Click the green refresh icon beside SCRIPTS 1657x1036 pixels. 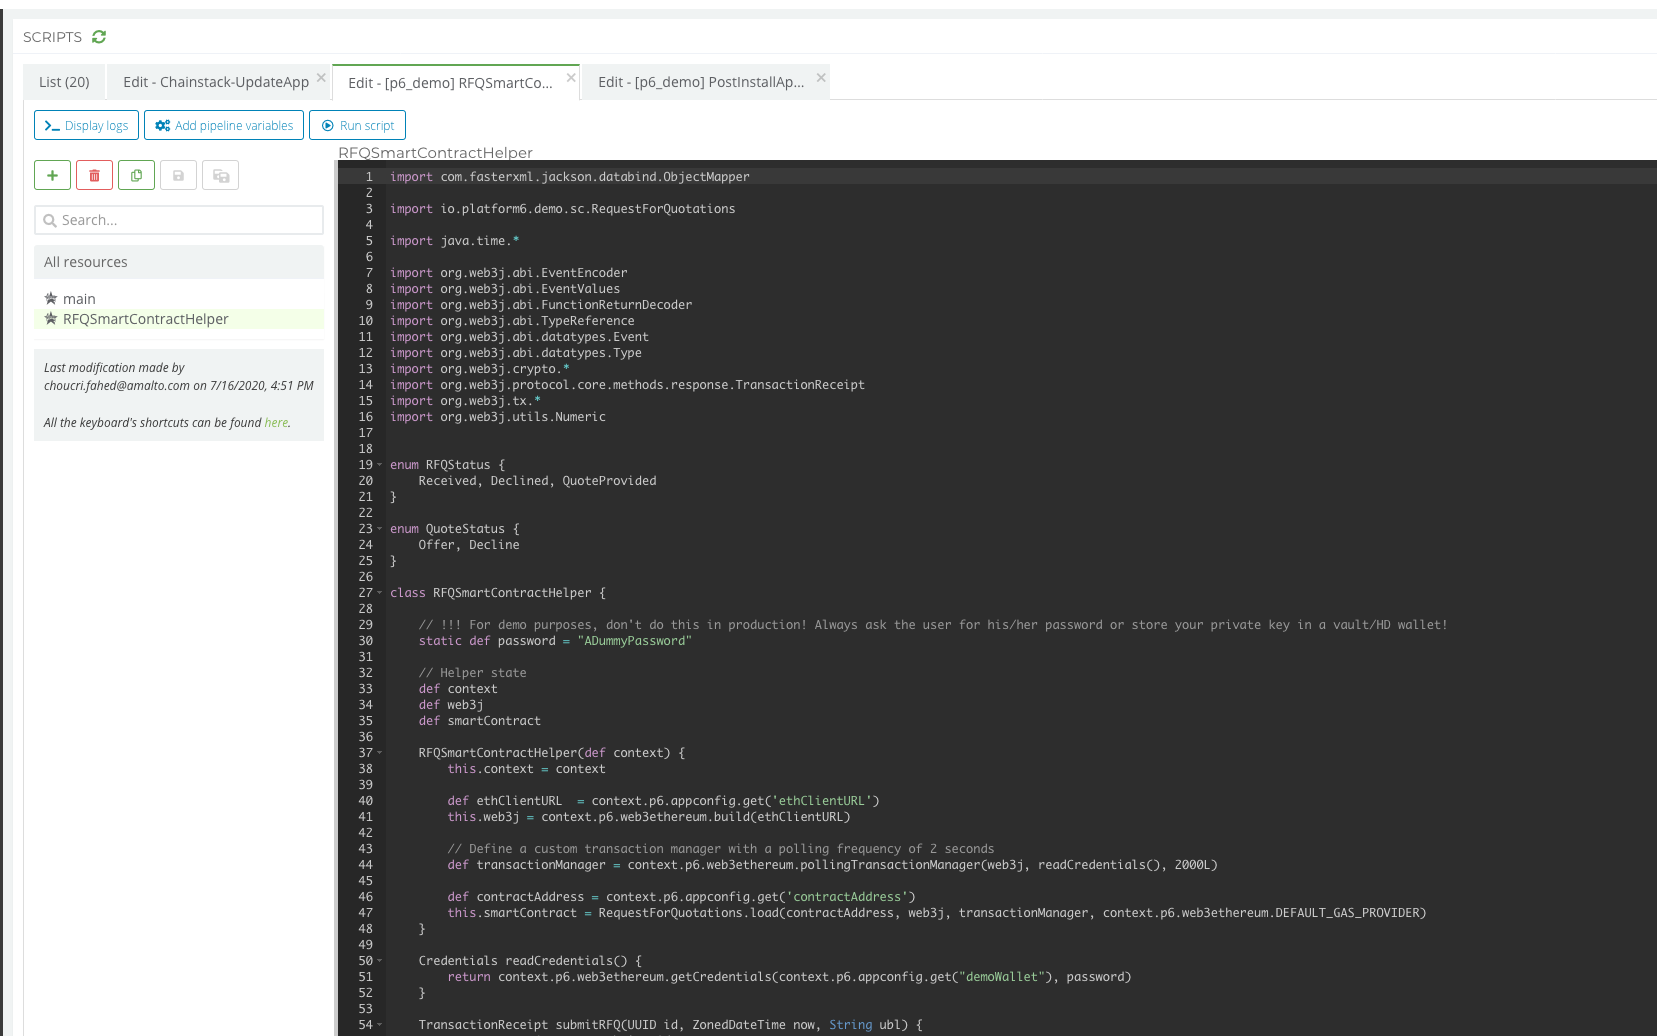99,37
